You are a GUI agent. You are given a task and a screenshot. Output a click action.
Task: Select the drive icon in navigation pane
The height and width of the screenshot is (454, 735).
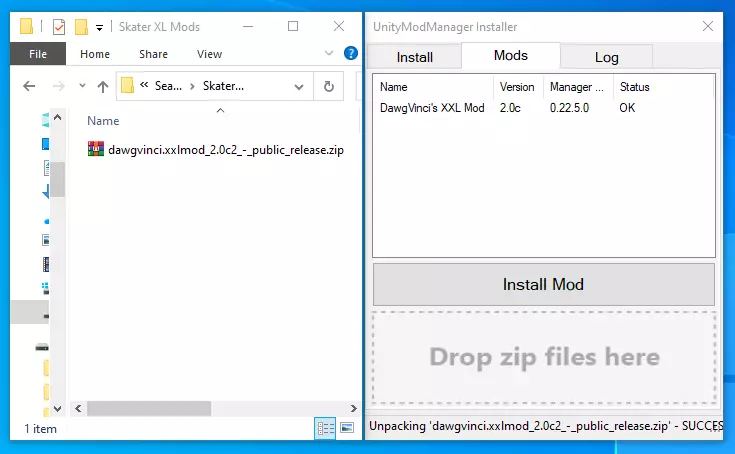42,347
